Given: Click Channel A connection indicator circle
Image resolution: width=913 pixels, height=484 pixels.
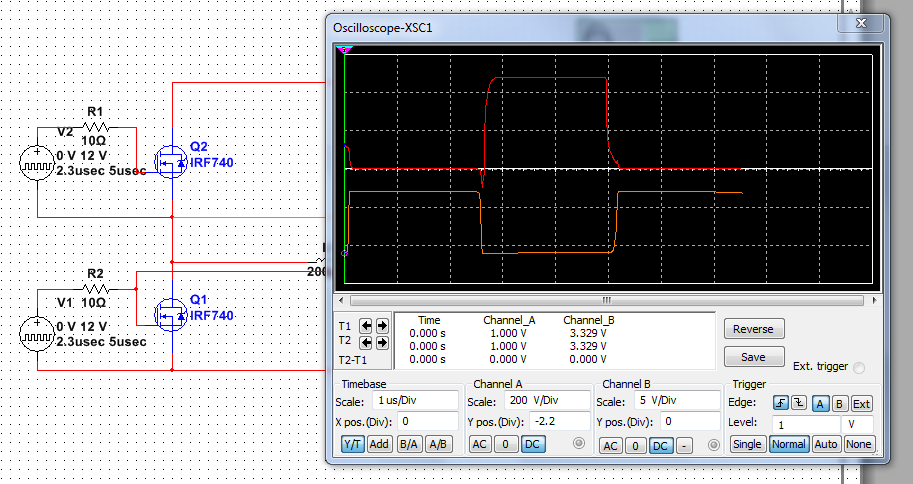Looking at the screenshot, I should tap(579, 443).
